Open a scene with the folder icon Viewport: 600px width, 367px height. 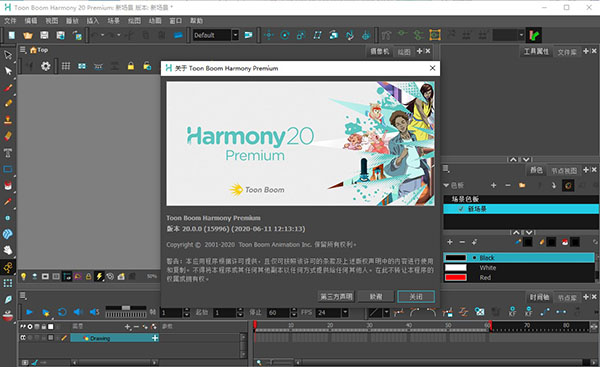(28, 36)
